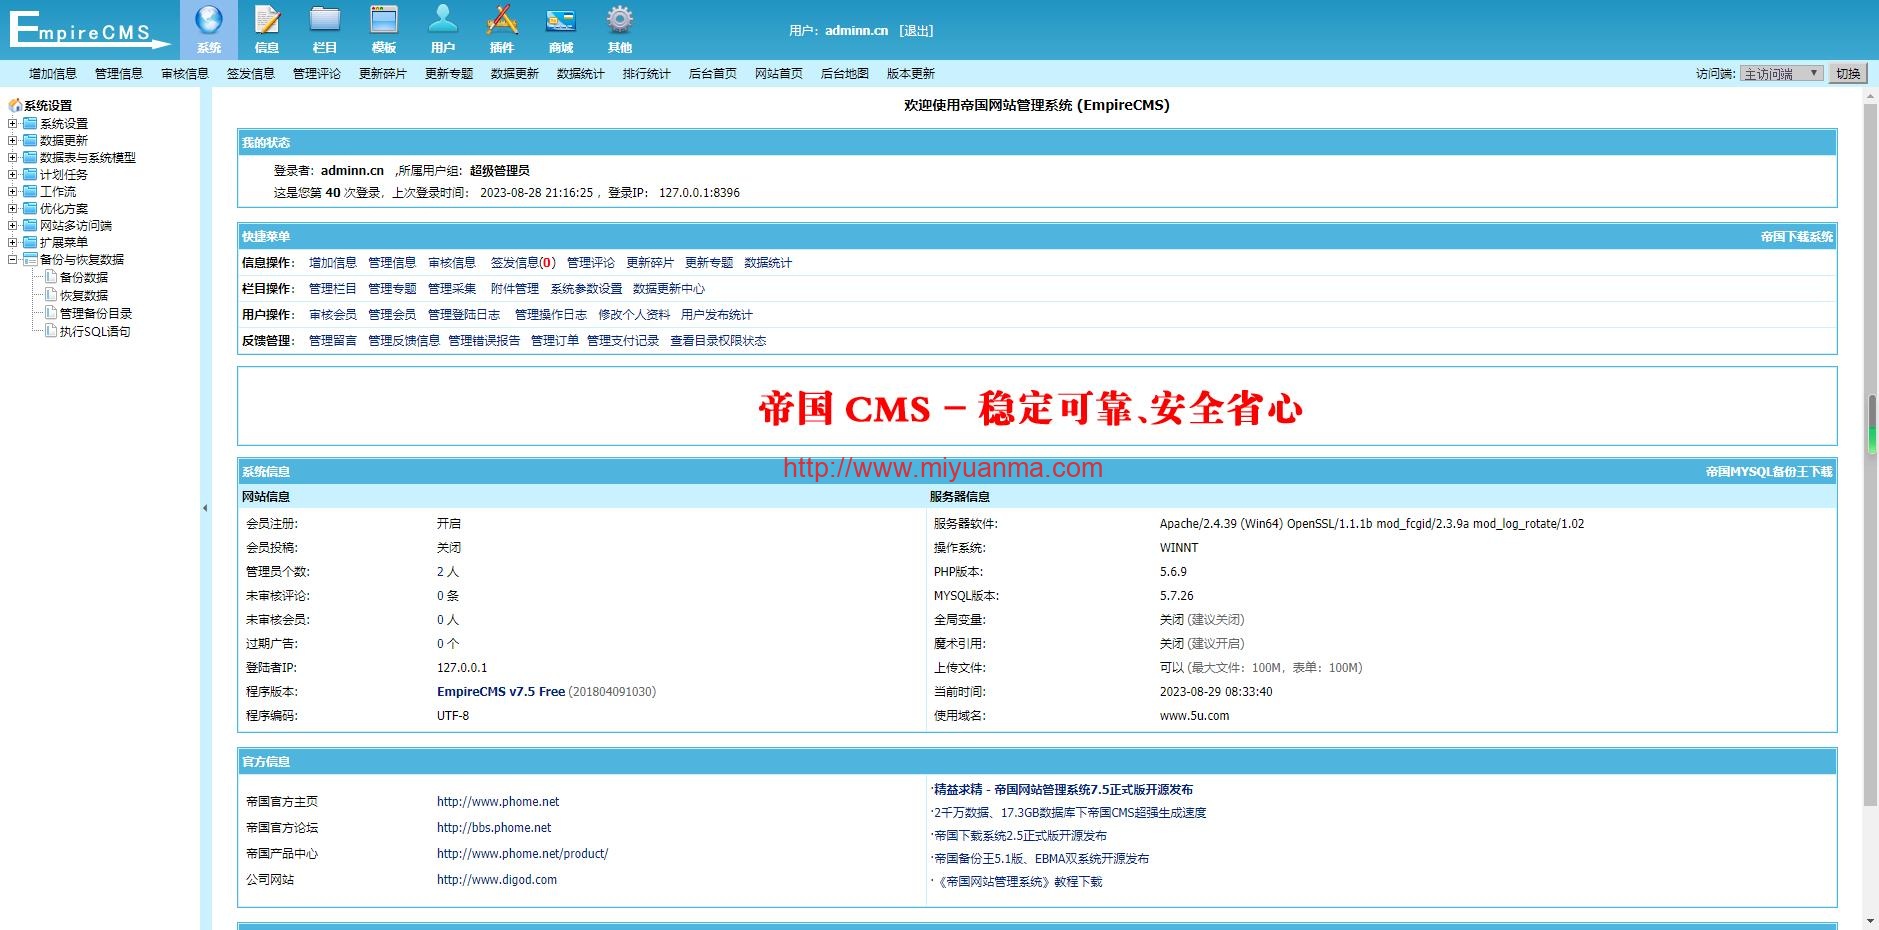Viewport: 1879px width, 930px height.
Task: Open news 帝国下载系统2.5正式版开源发布
Action: click(1020, 836)
